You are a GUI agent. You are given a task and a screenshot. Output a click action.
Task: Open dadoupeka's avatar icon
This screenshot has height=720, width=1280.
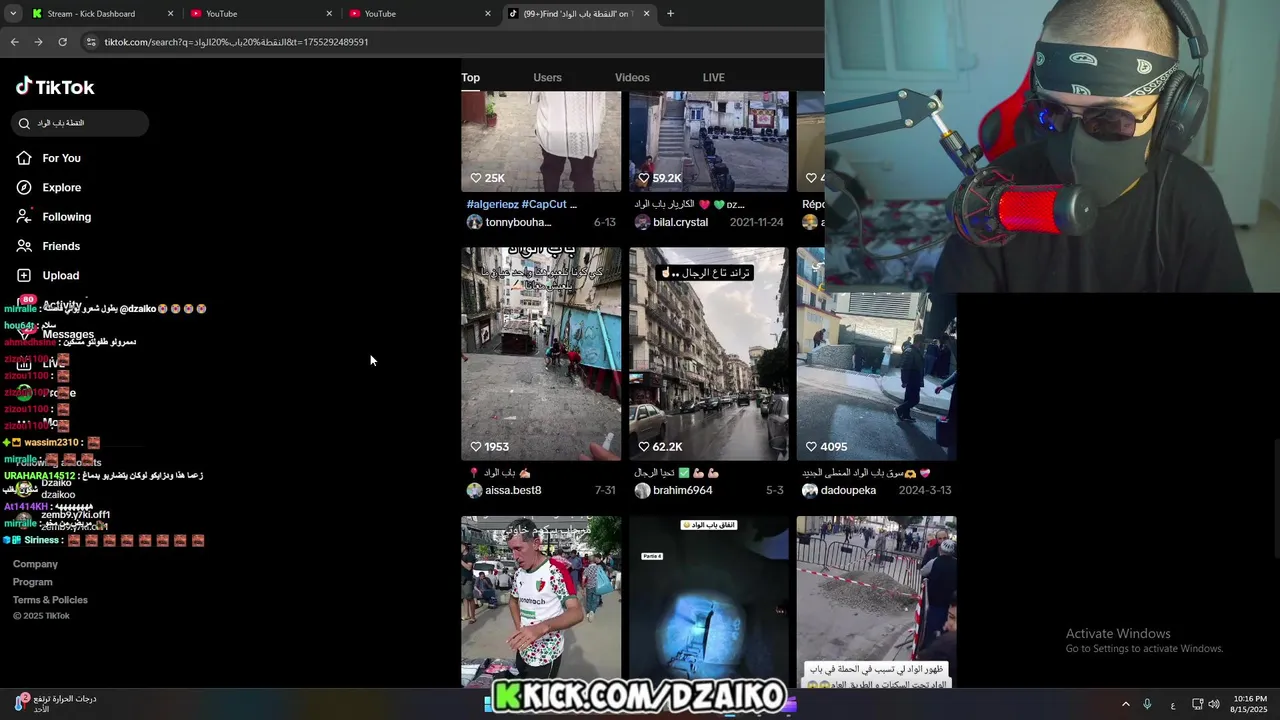810,490
